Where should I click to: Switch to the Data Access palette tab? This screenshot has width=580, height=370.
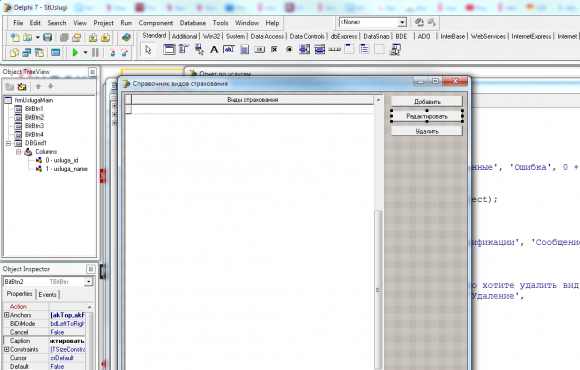pos(267,36)
